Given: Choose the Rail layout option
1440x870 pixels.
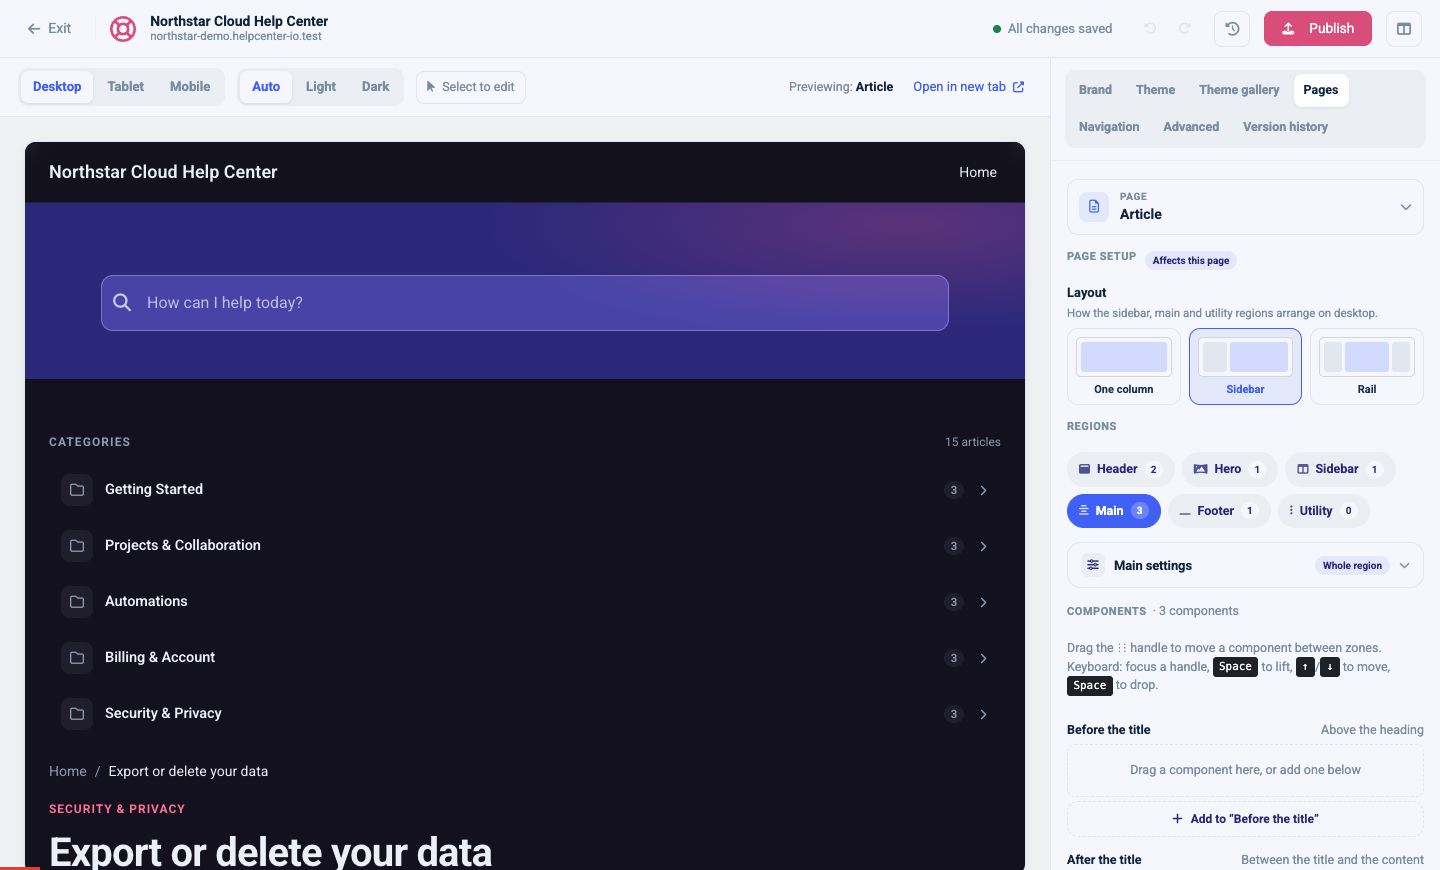Looking at the screenshot, I should (1367, 367).
